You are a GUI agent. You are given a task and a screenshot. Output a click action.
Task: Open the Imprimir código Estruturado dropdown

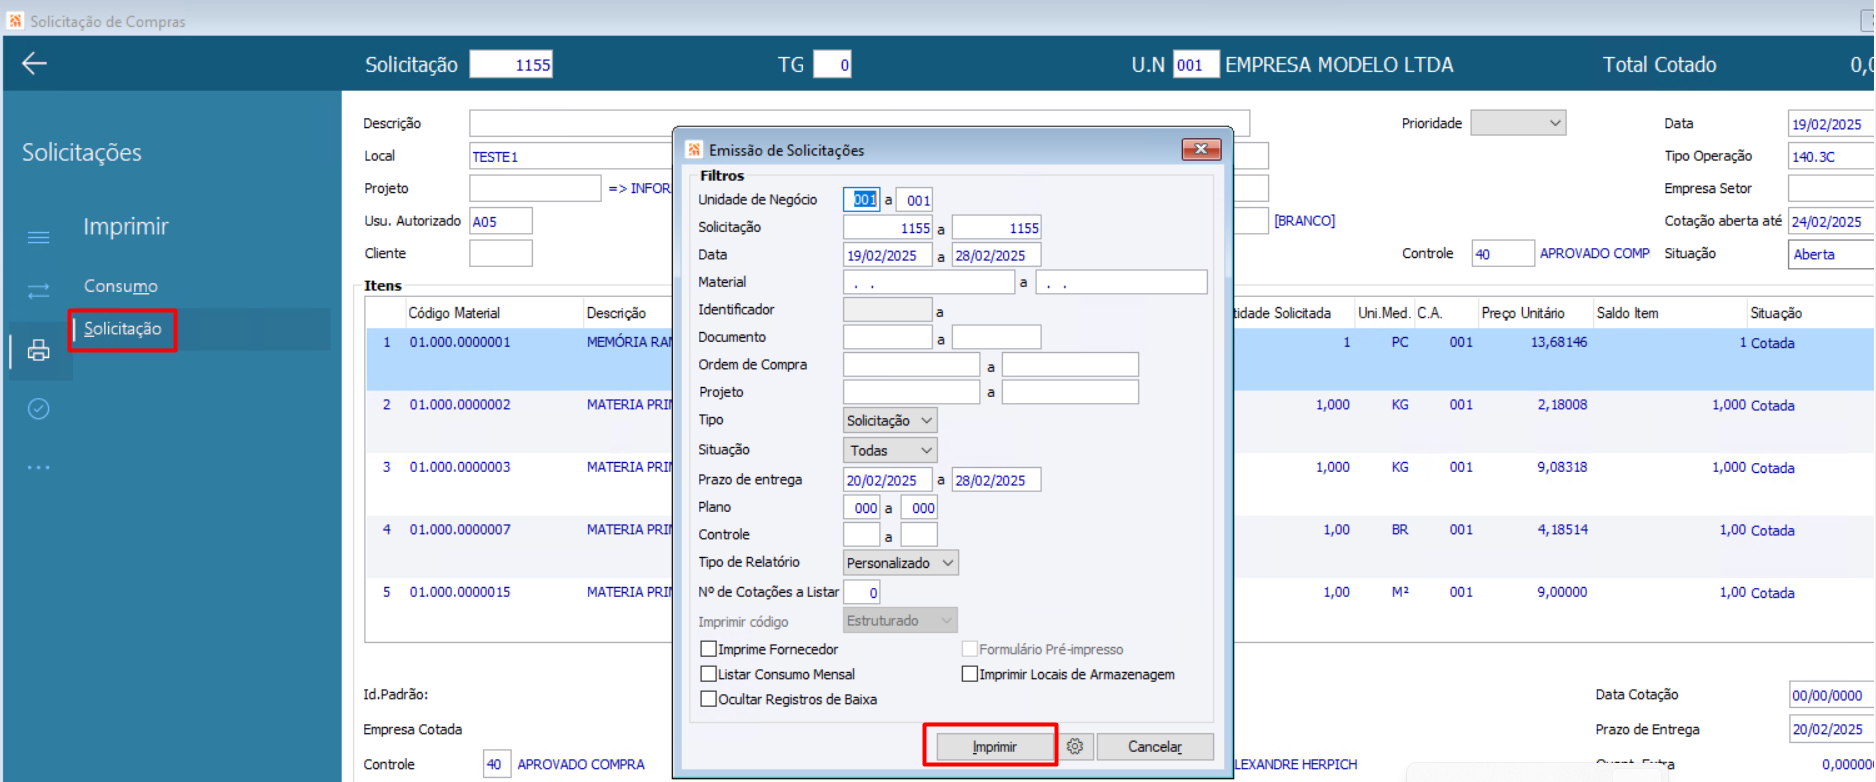900,621
